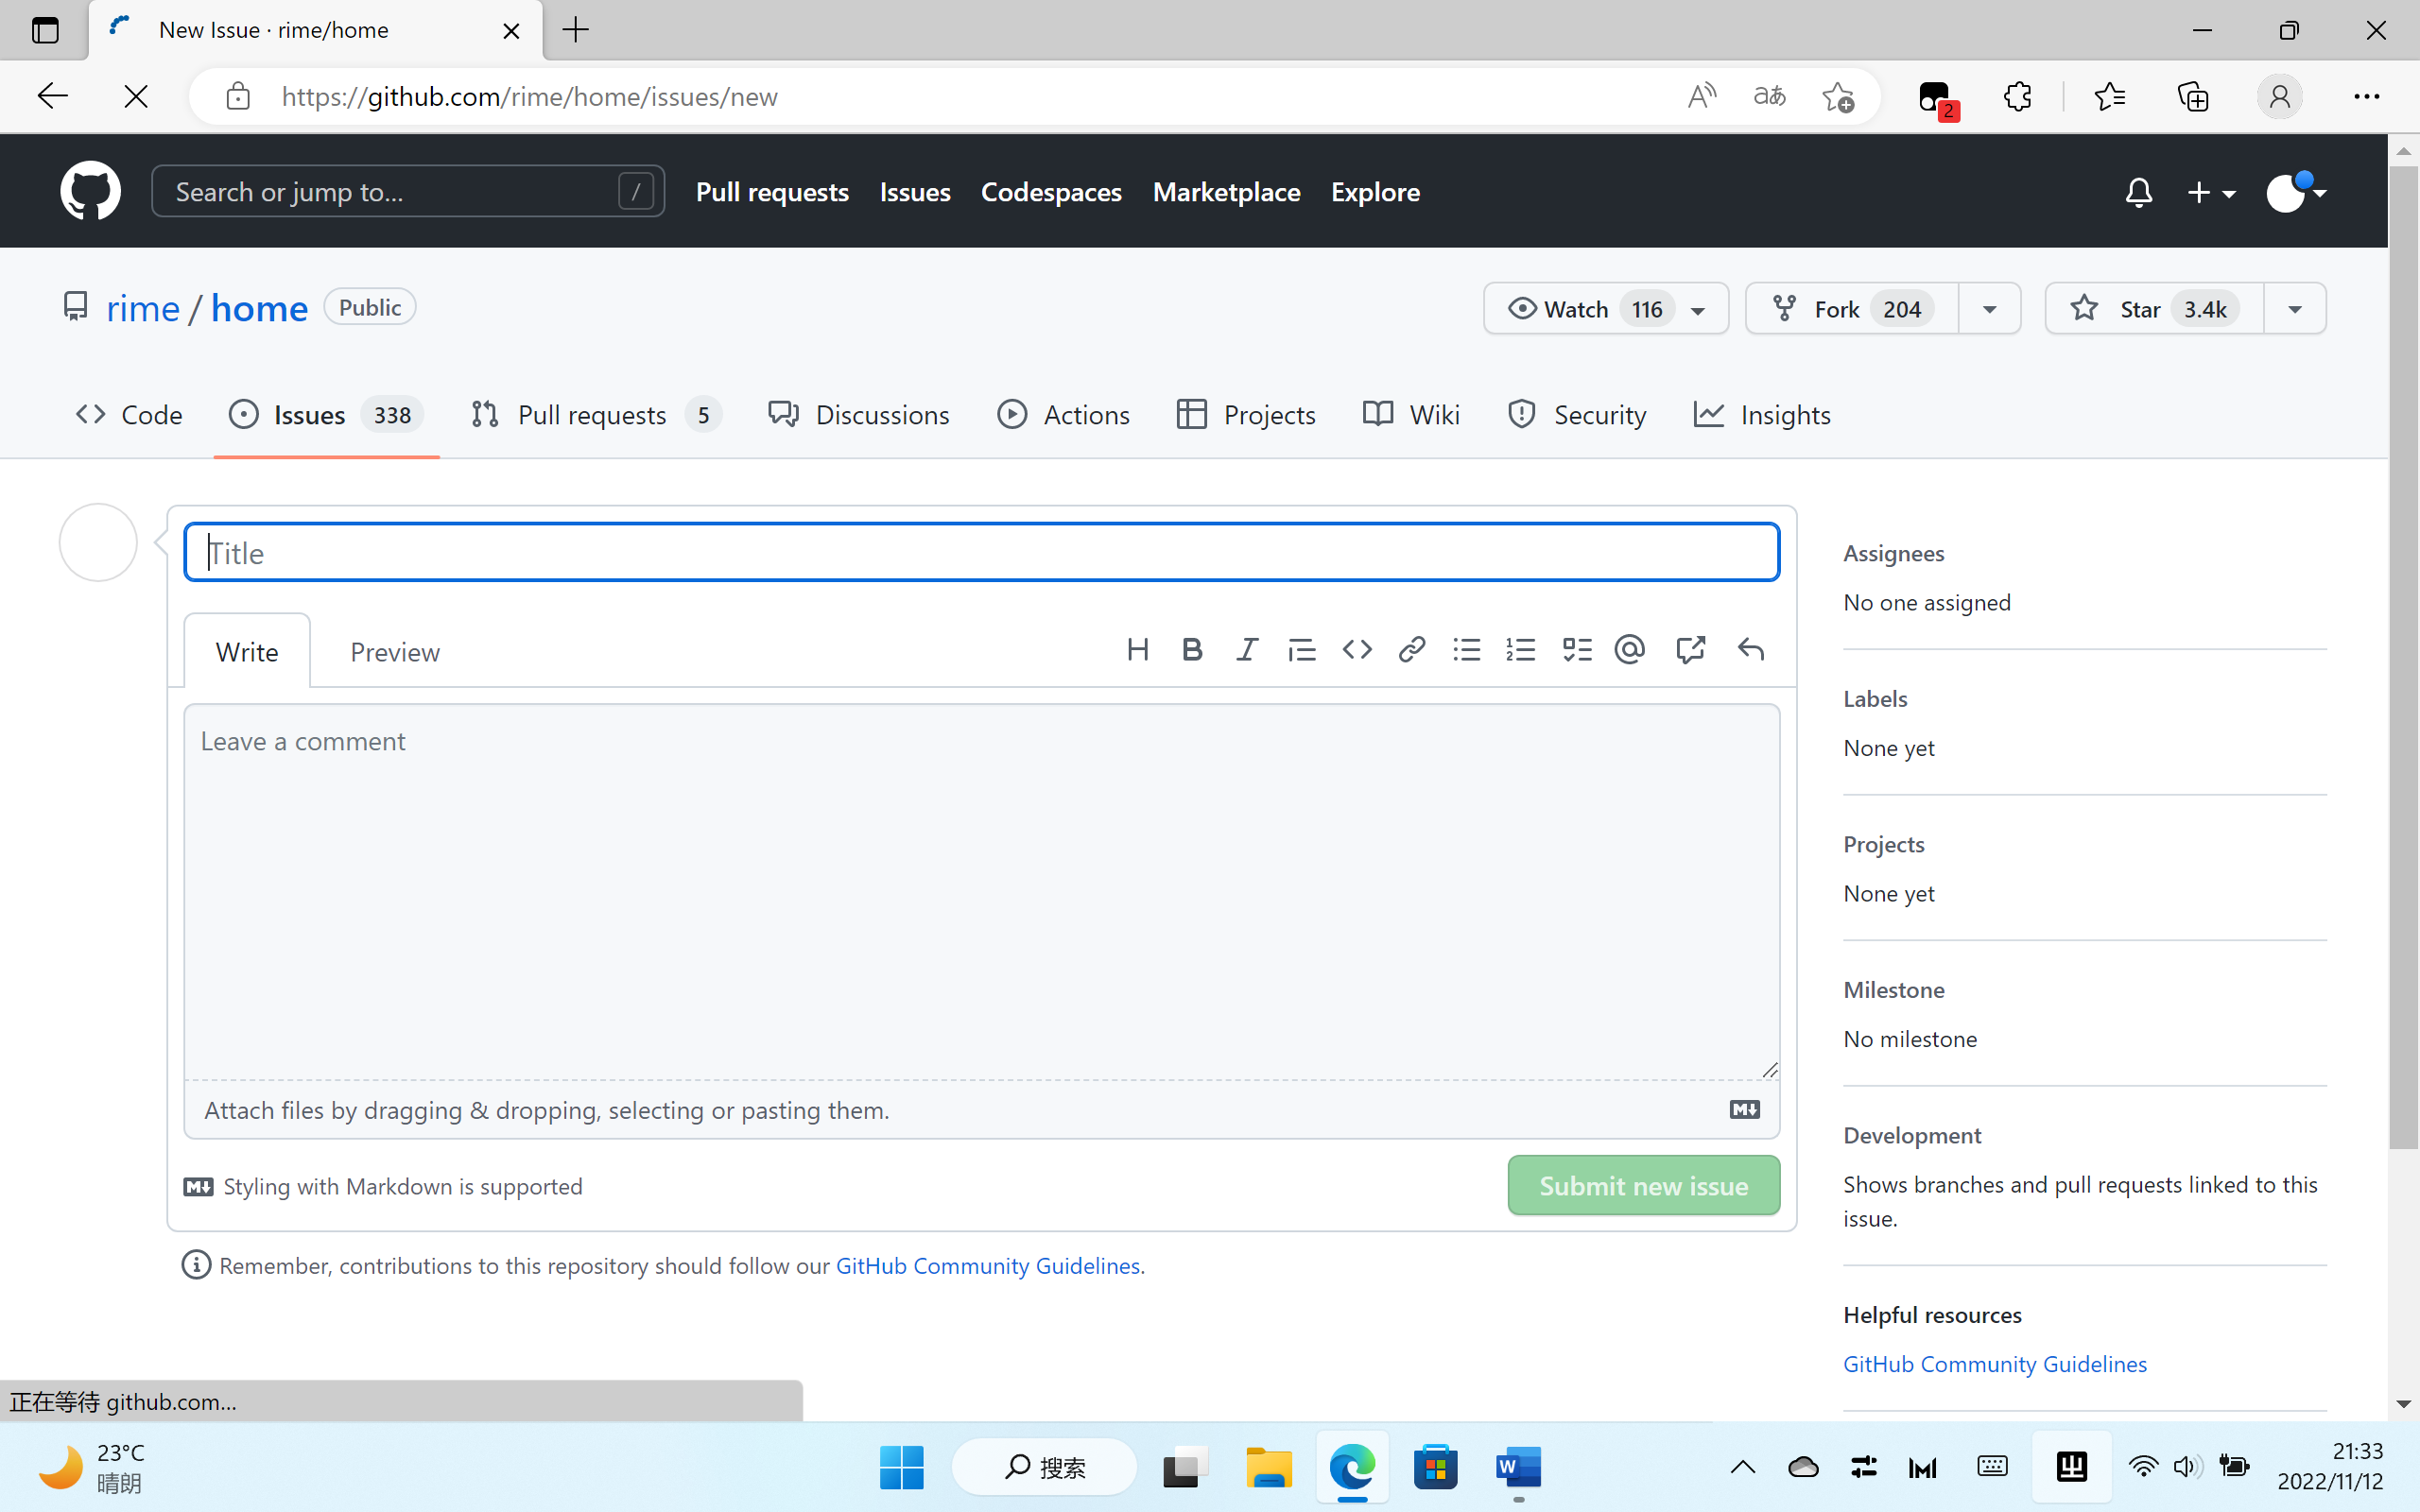The width and height of the screenshot is (2420, 1512).
Task: Open the notifications bell icon
Action: click(2138, 192)
